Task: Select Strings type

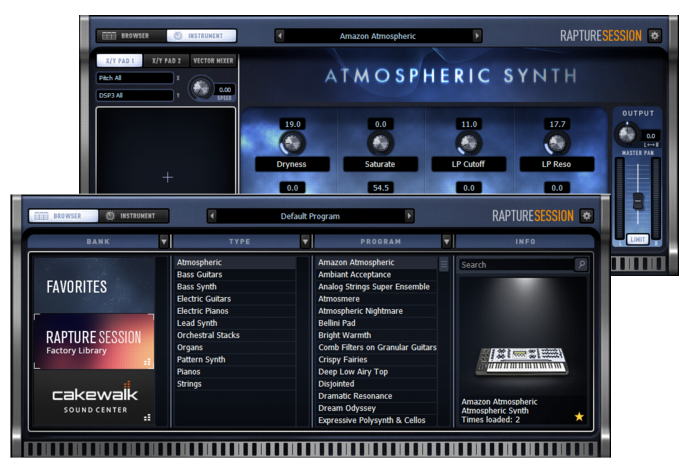Action: click(x=235, y=383)
